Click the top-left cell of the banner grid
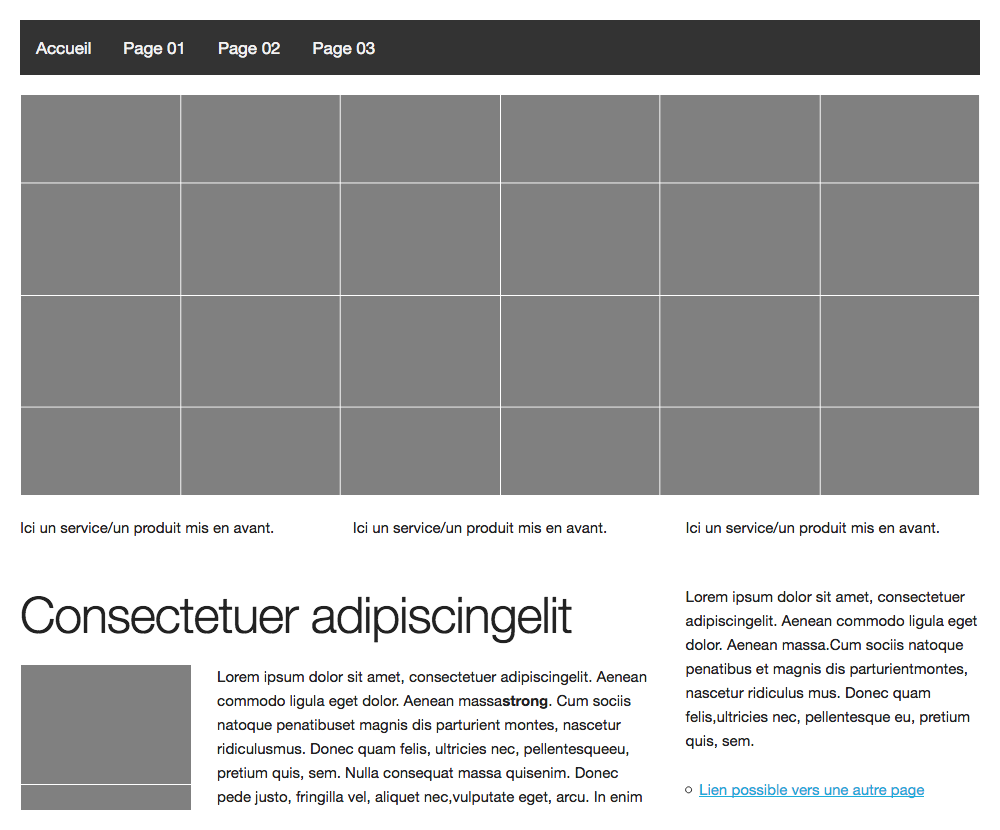1000x830 pixels. (100, 138)
